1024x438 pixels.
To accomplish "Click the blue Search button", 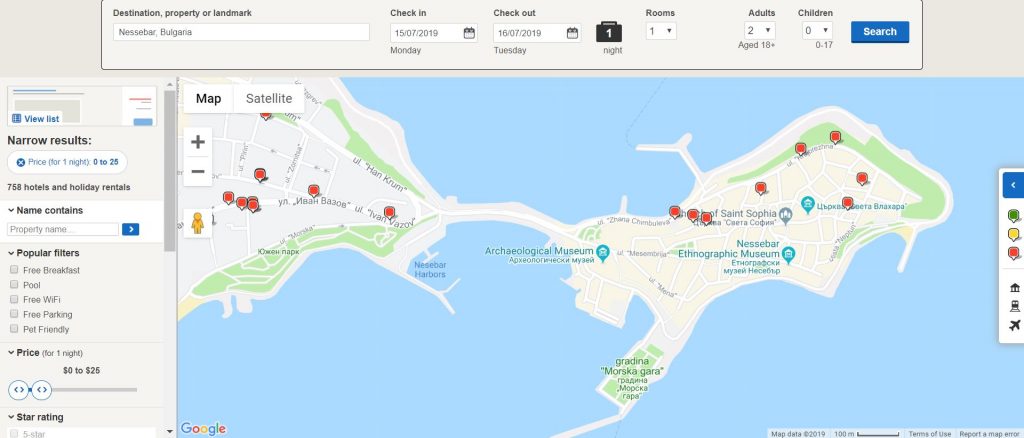I will (x=879, y=32).
